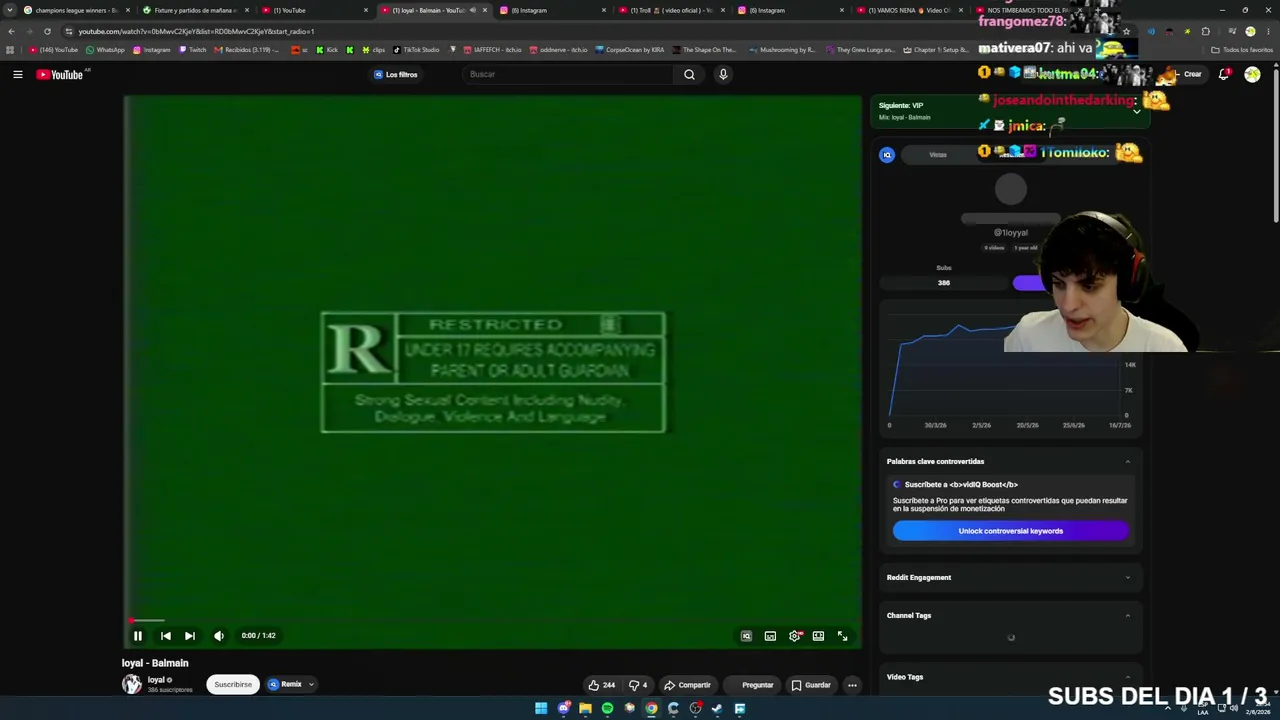Open the Instagram bookmark
This screenshot has height=720, width=1280.
(x=151, y=50)
